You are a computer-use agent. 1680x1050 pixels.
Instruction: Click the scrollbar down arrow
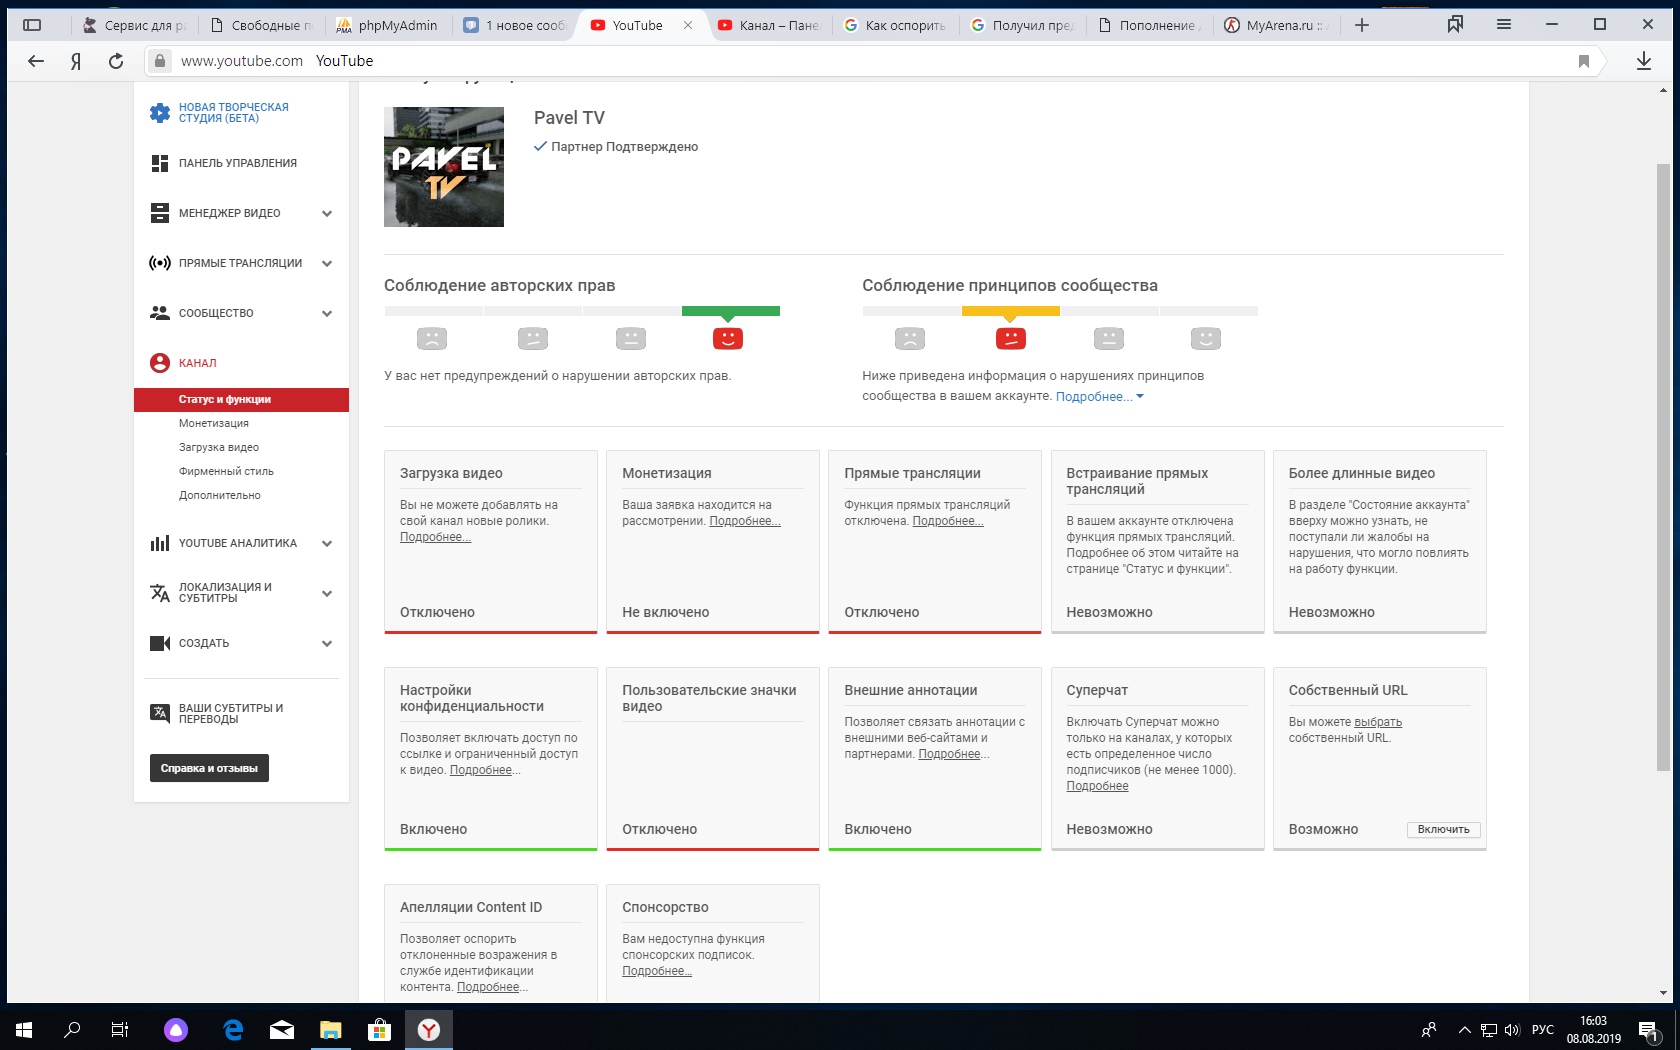tap(1663, 992)
